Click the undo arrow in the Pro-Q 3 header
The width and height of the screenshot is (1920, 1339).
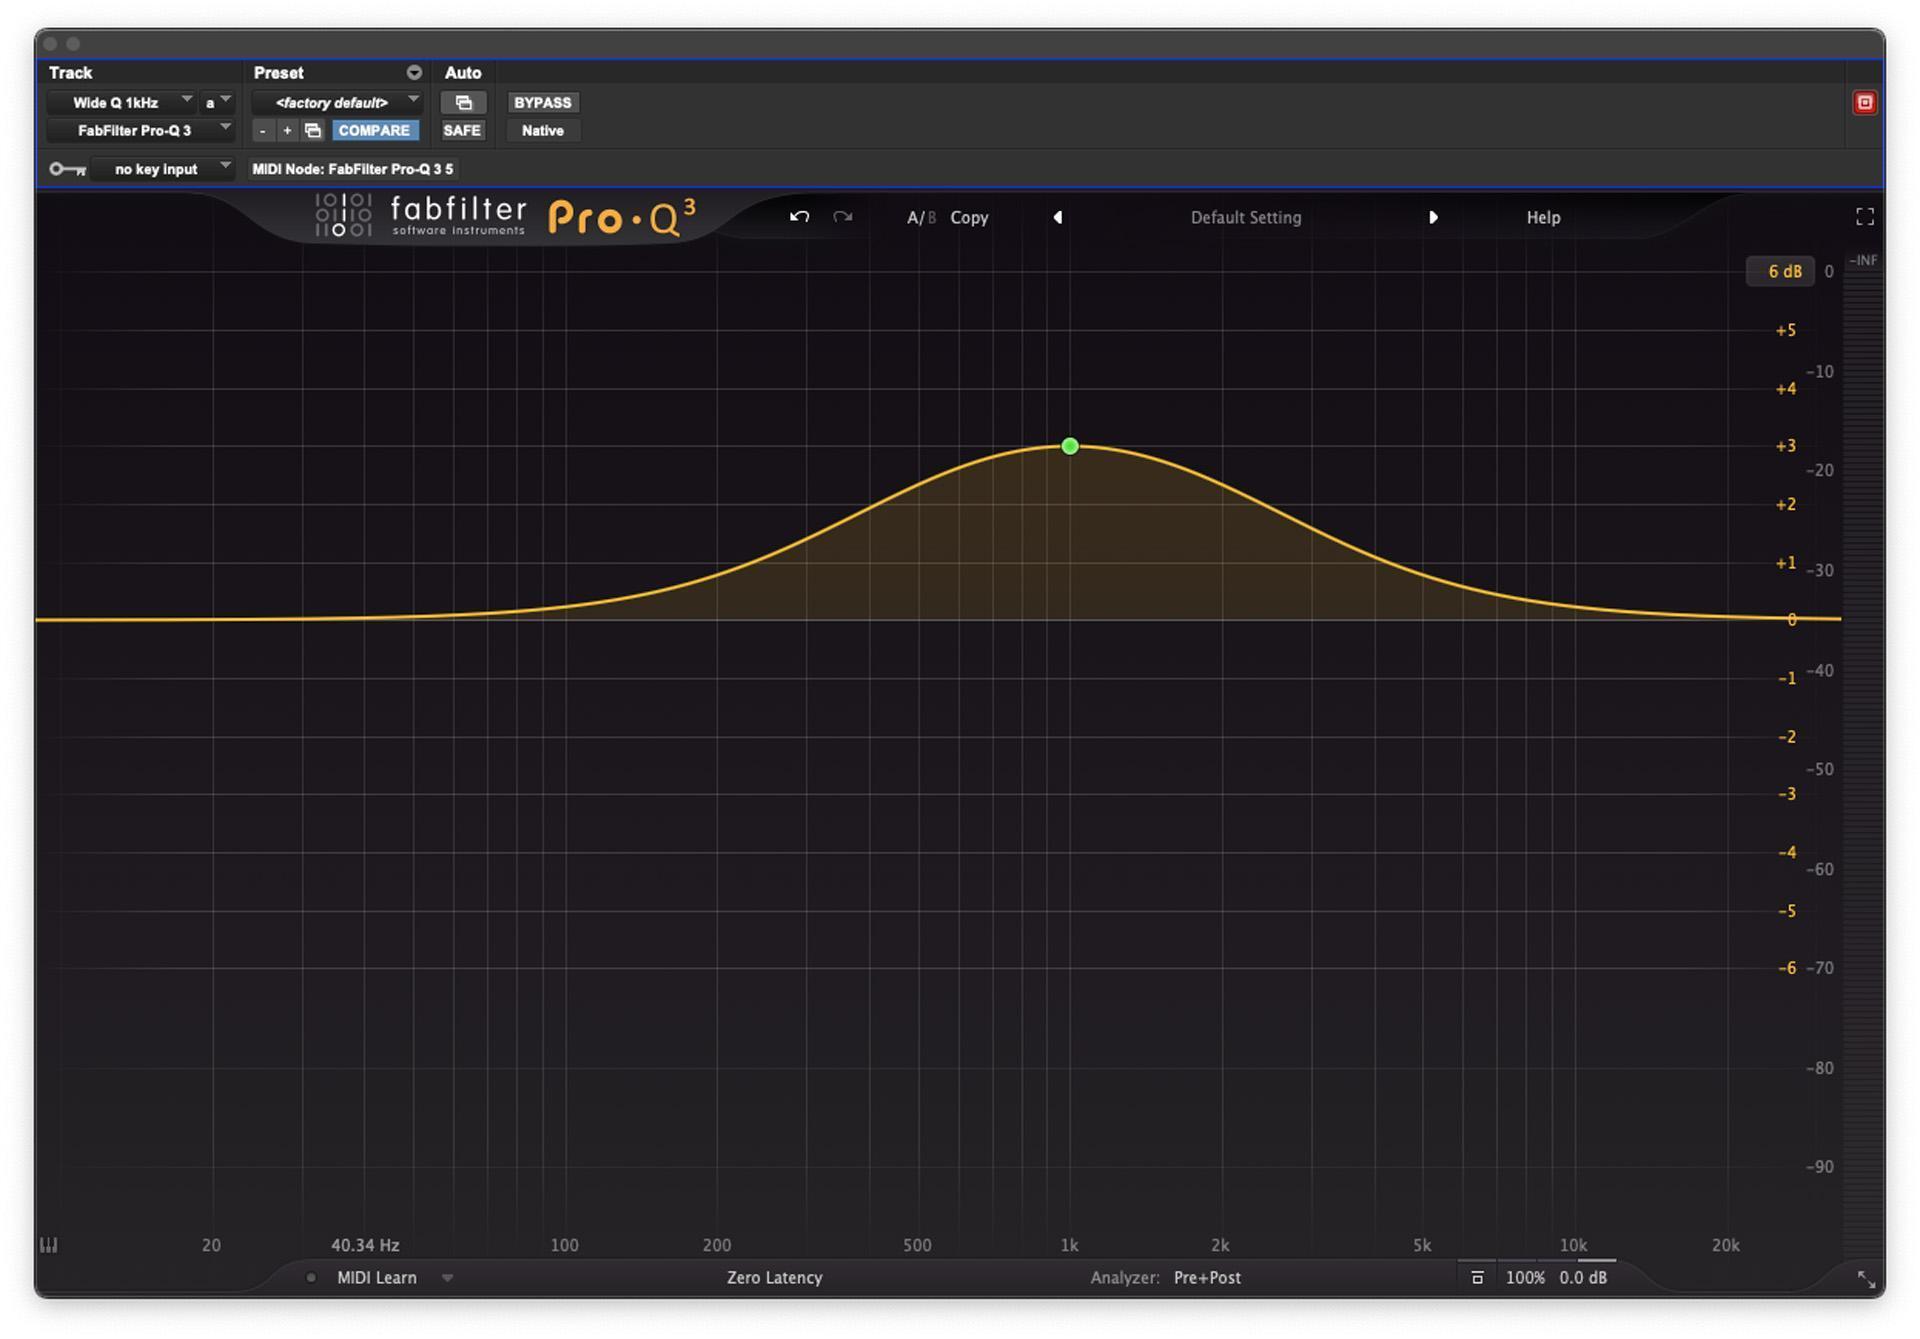(x=799, y=217)
